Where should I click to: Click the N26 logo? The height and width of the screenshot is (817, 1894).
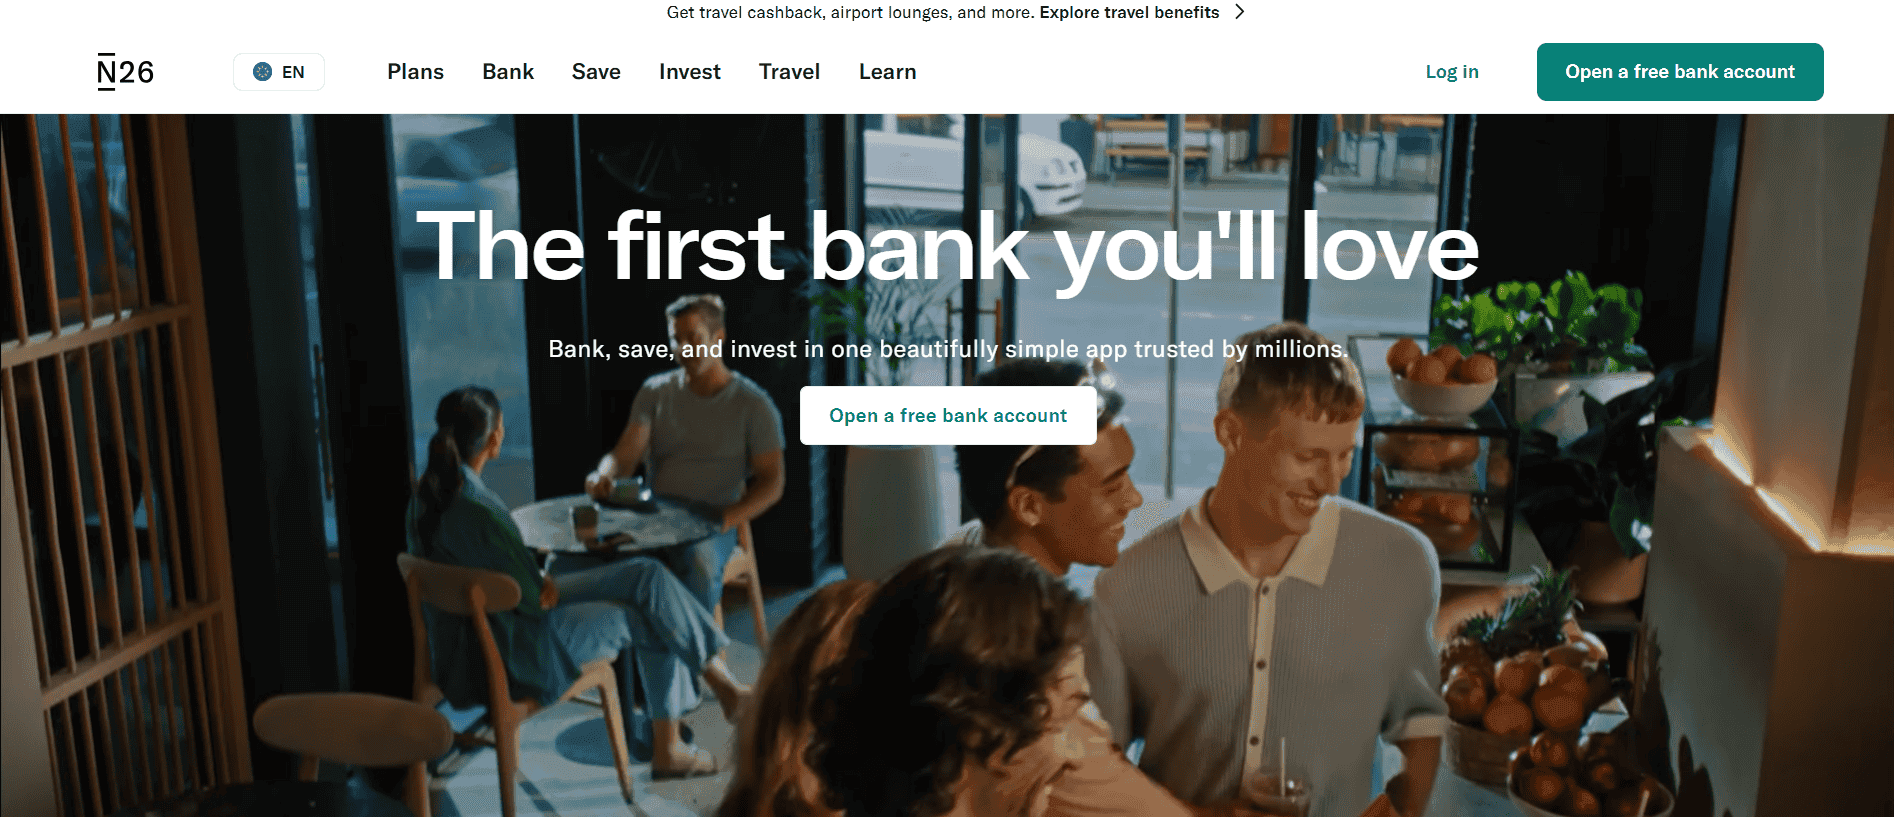pyautogui.click(x=125, y=72)
